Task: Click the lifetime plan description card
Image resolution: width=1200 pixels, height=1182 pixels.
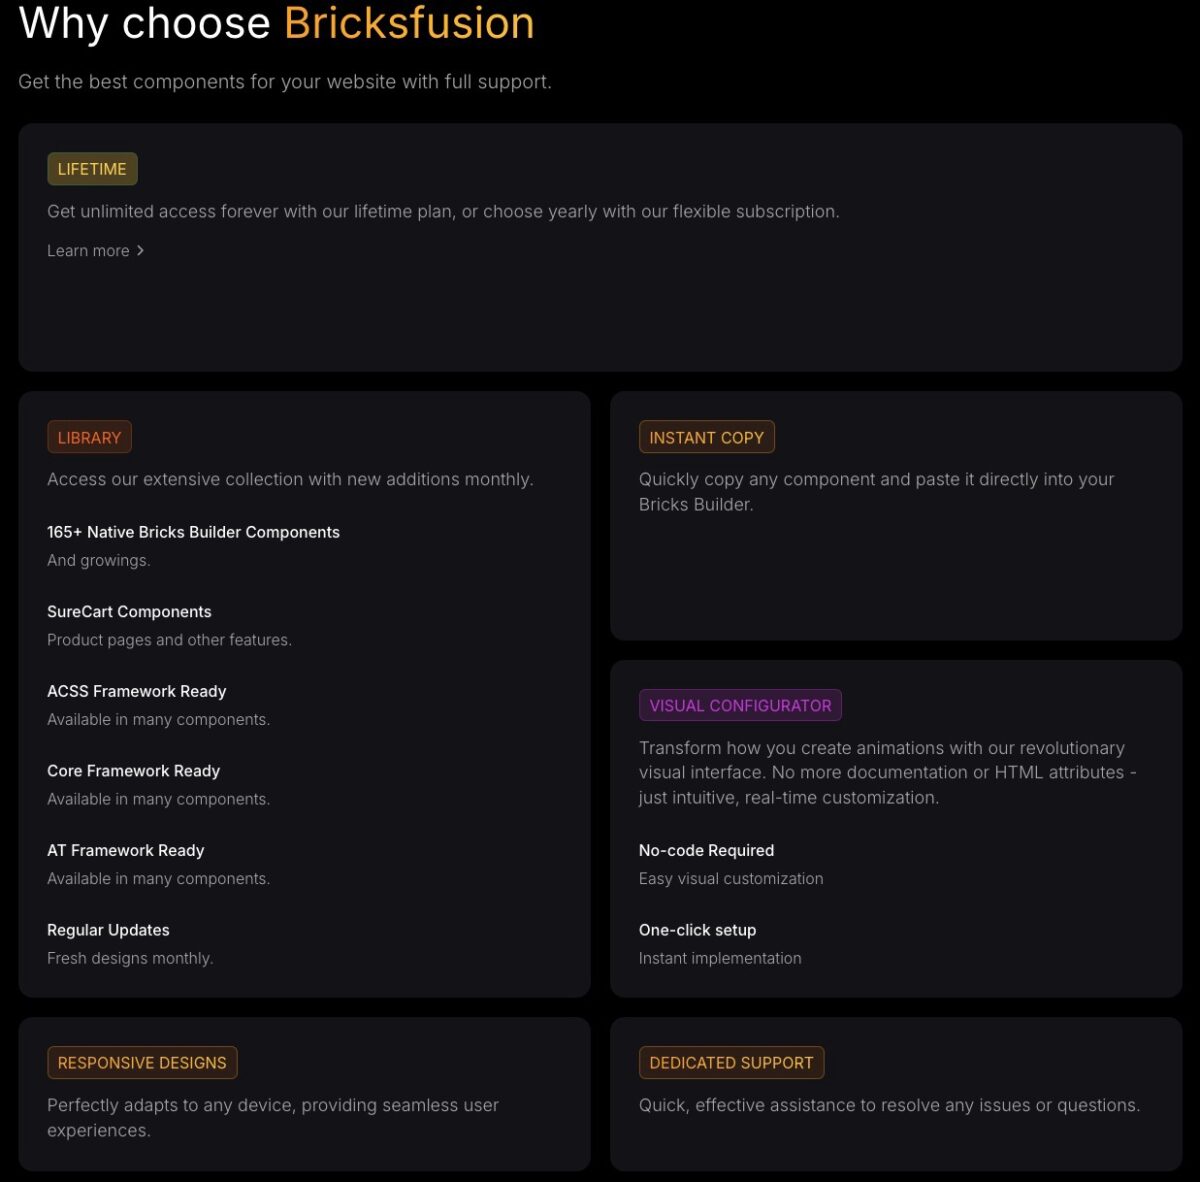Action: 444,211
